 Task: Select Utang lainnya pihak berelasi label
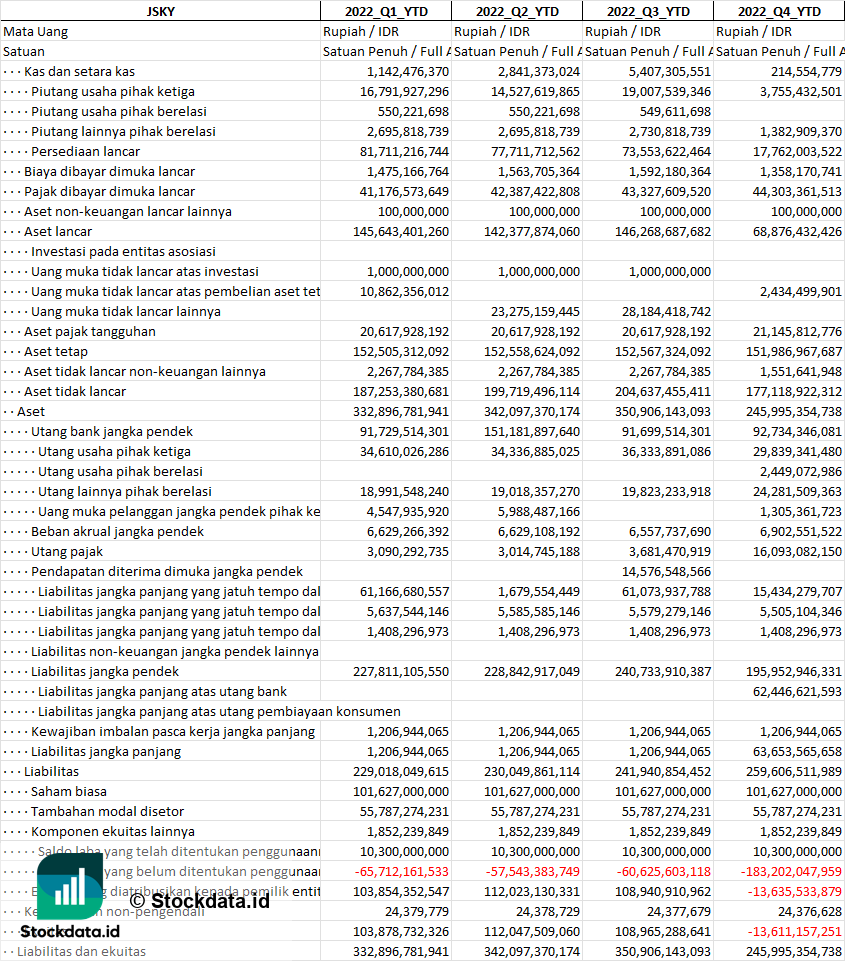pos(124,492)
